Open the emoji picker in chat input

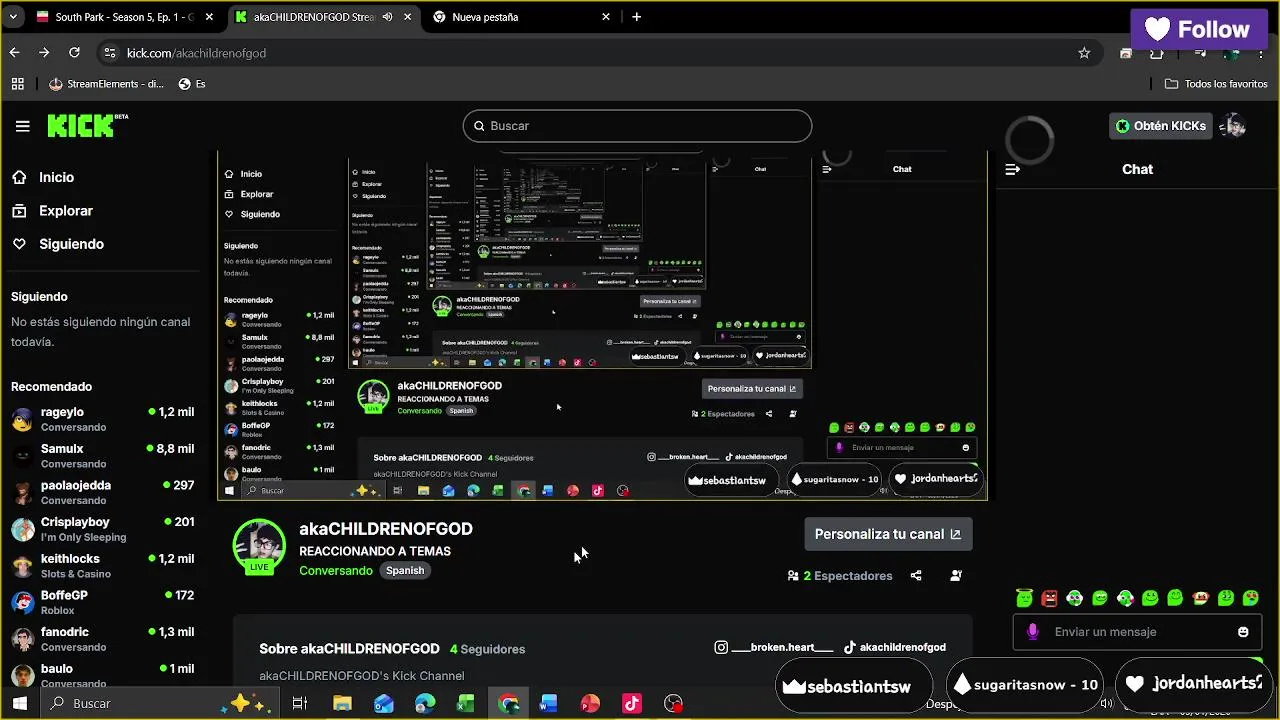pyautogui.click(x=1243, y=632)
